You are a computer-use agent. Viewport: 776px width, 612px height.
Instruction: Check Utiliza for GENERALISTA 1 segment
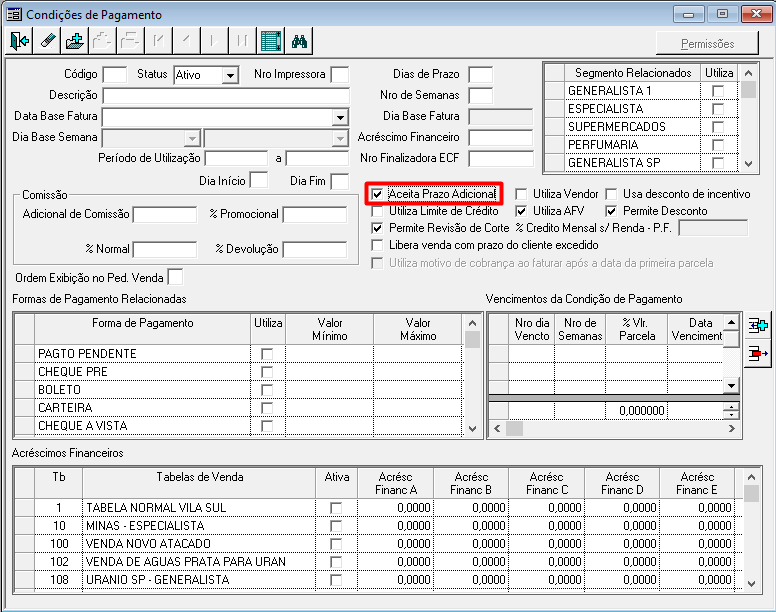(x=718, y=91)
